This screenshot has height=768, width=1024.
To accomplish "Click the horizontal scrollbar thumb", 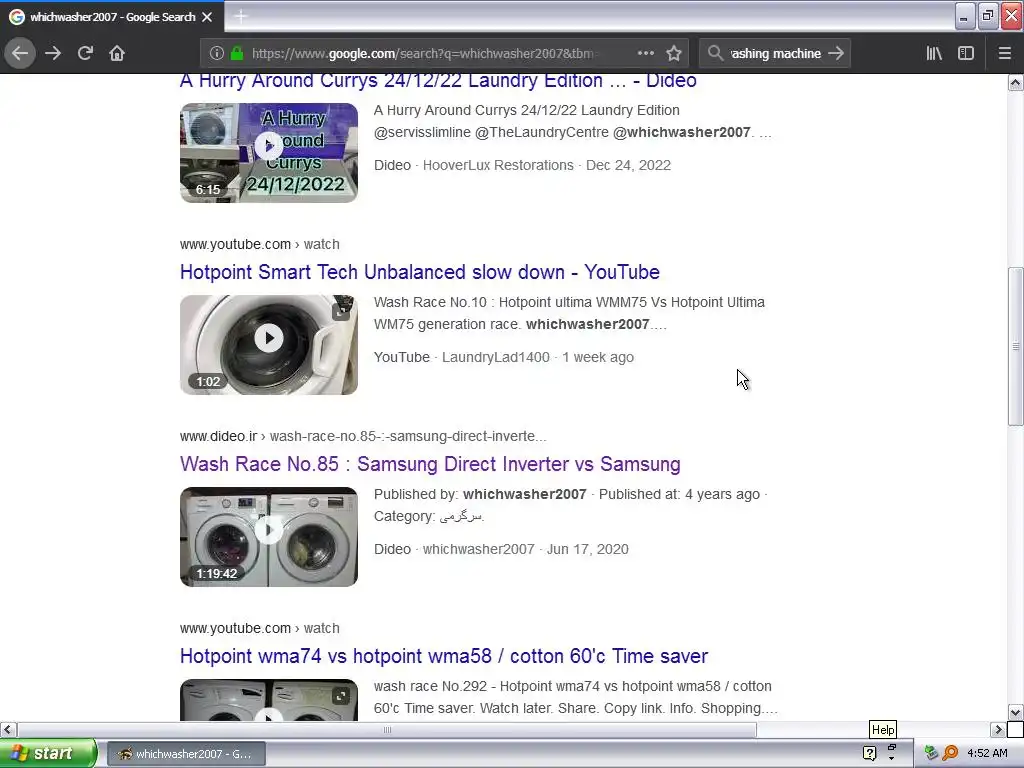I will (387, 729).
